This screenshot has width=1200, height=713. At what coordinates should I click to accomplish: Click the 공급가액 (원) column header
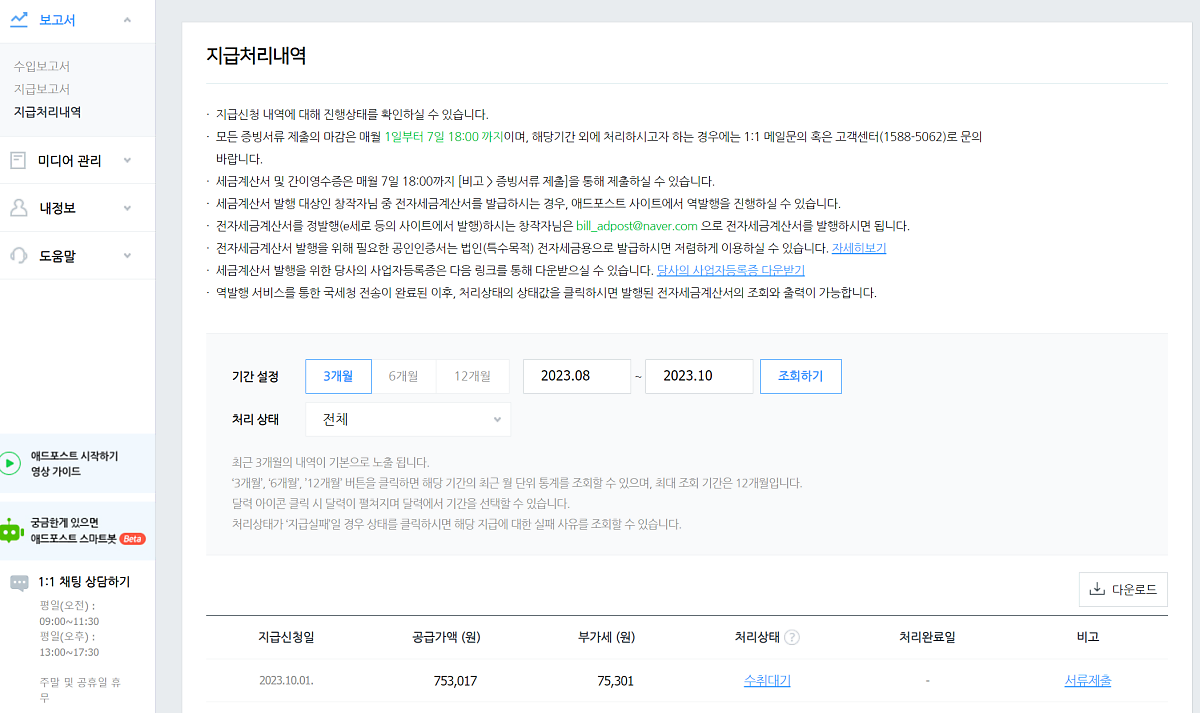(x=446, y=637)
